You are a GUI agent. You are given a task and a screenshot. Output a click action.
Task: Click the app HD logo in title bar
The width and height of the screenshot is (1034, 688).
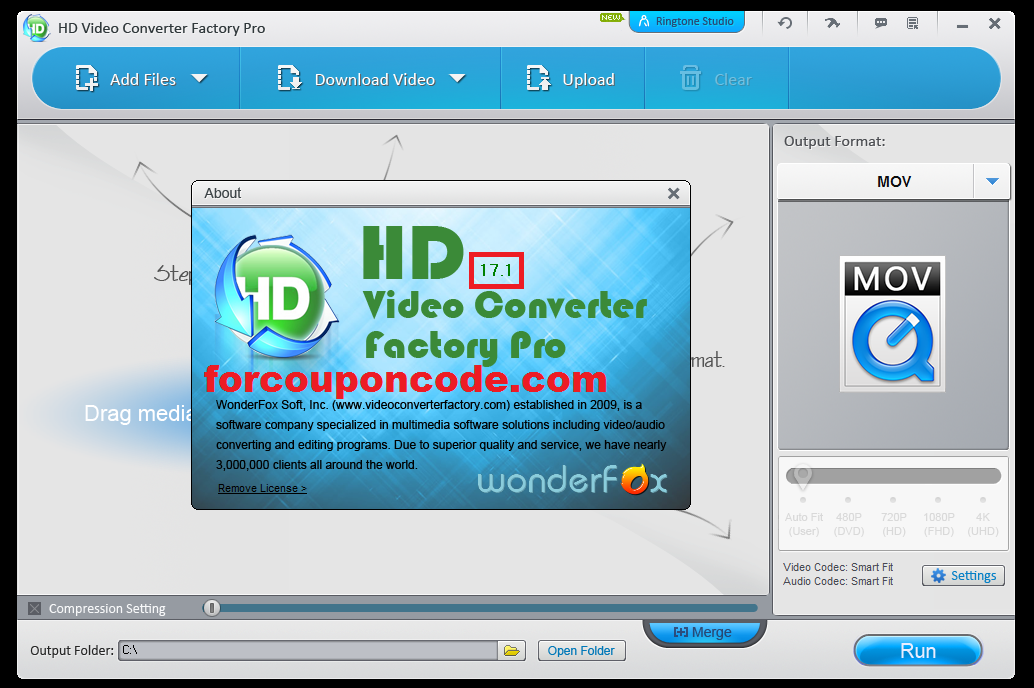pyautogui.click(x=36, y=28)
